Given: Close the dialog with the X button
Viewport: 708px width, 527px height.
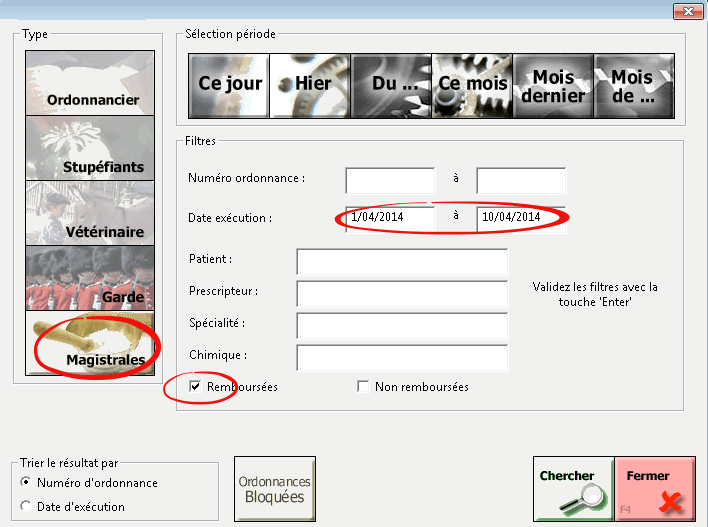Looking at the screenshot, I should 688,11.
